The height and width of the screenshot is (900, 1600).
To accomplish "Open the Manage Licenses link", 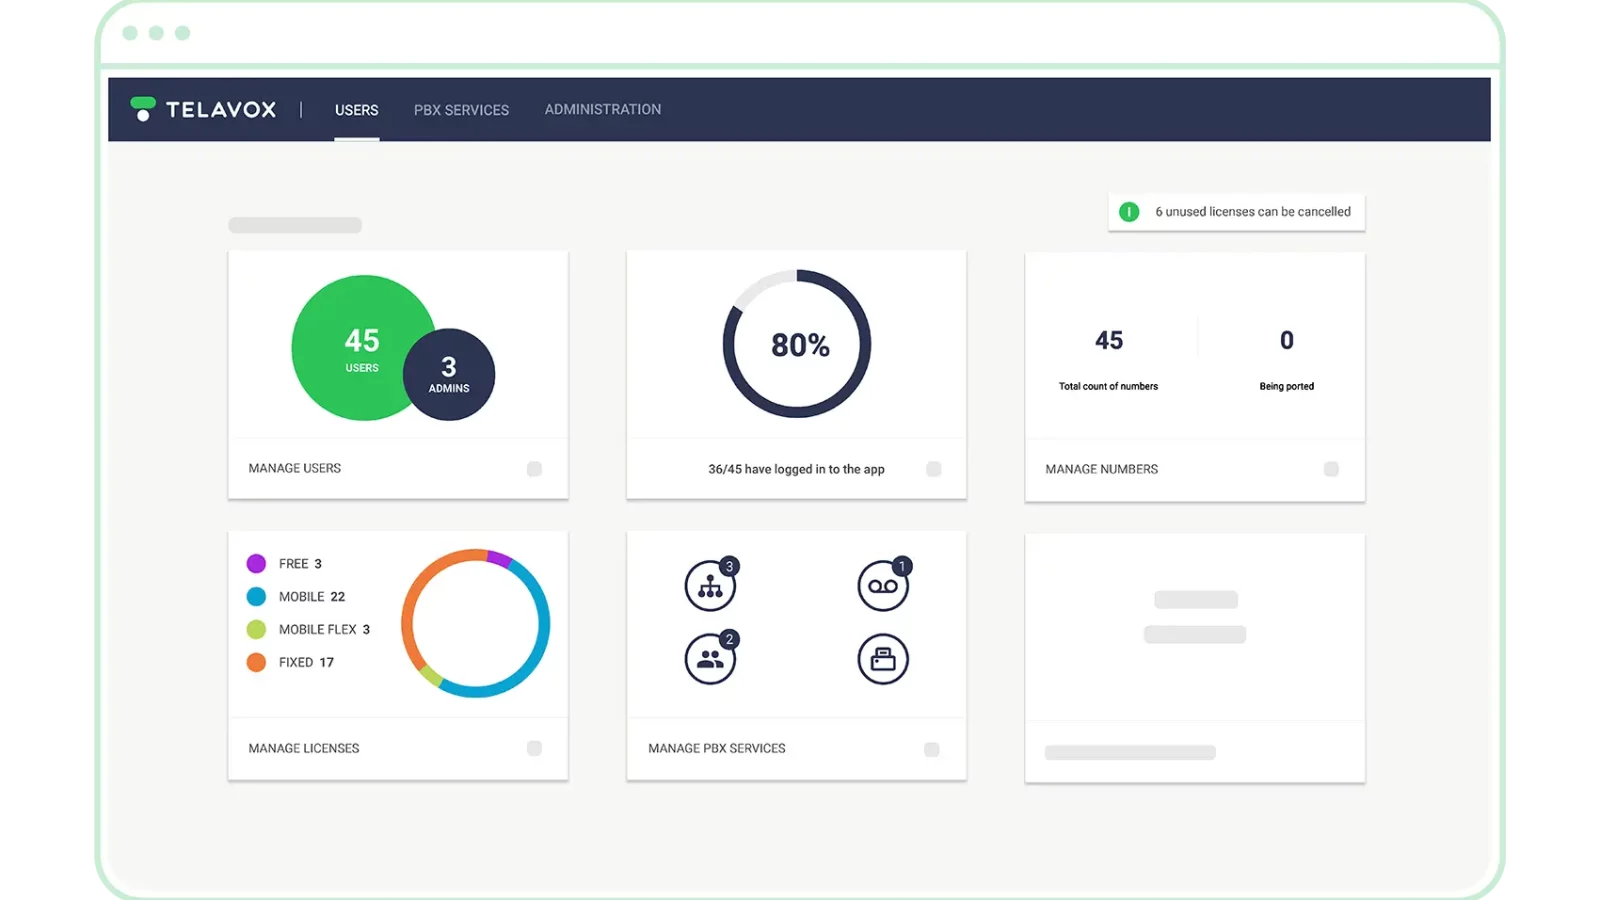I will point(304,748).
